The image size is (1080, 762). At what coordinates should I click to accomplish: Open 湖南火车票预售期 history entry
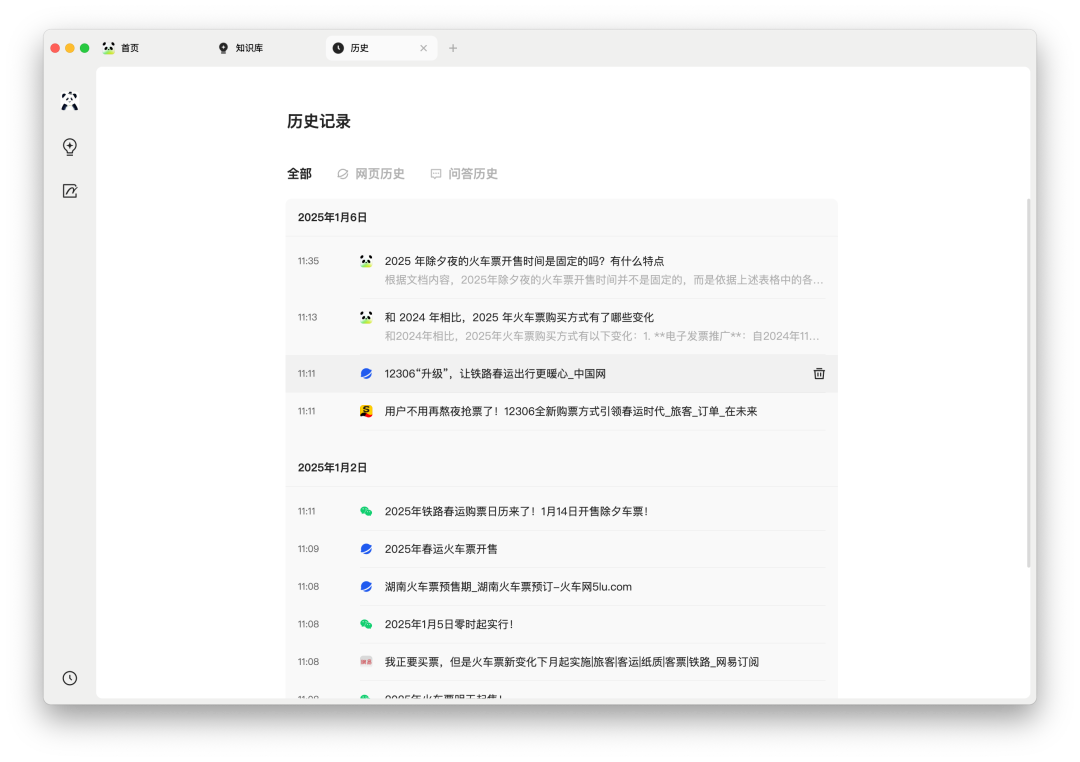click(508, 587)
